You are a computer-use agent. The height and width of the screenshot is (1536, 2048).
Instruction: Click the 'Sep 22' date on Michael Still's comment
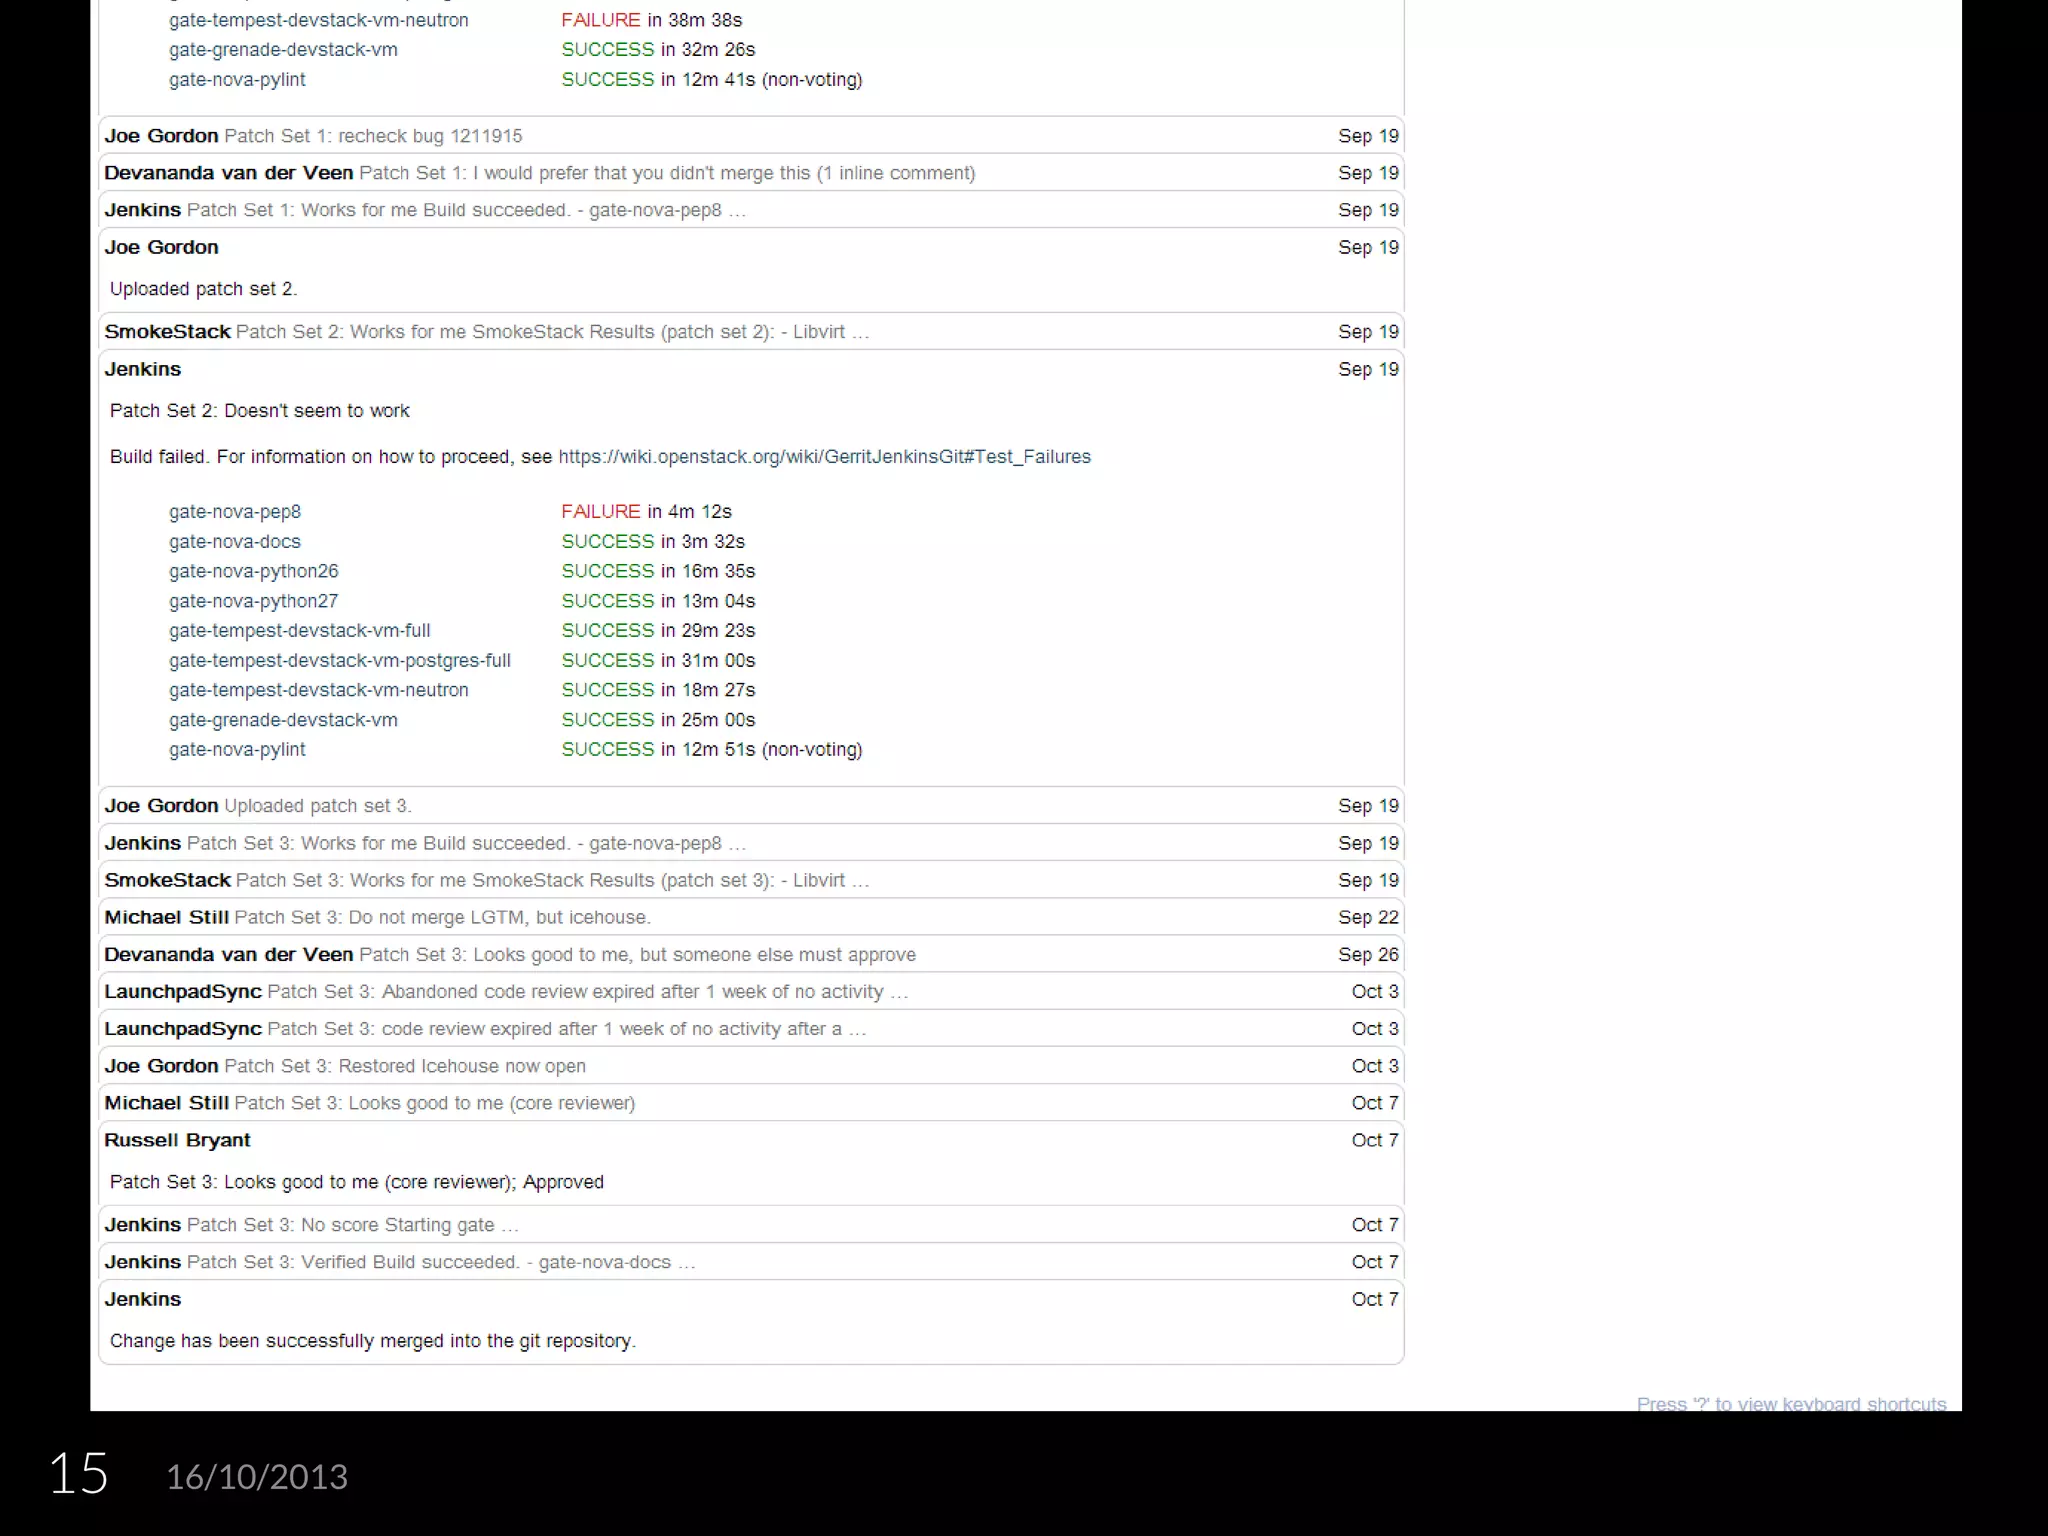point(1368,917)
